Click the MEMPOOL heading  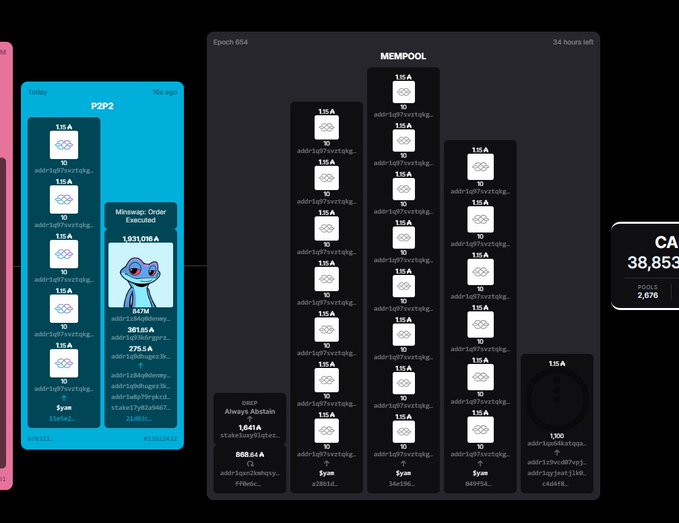pyautogui.click(x=403, y=56)
